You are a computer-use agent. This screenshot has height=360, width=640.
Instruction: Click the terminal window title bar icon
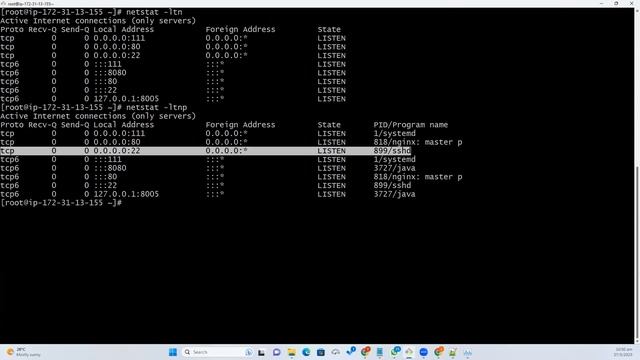pos(3,3)
